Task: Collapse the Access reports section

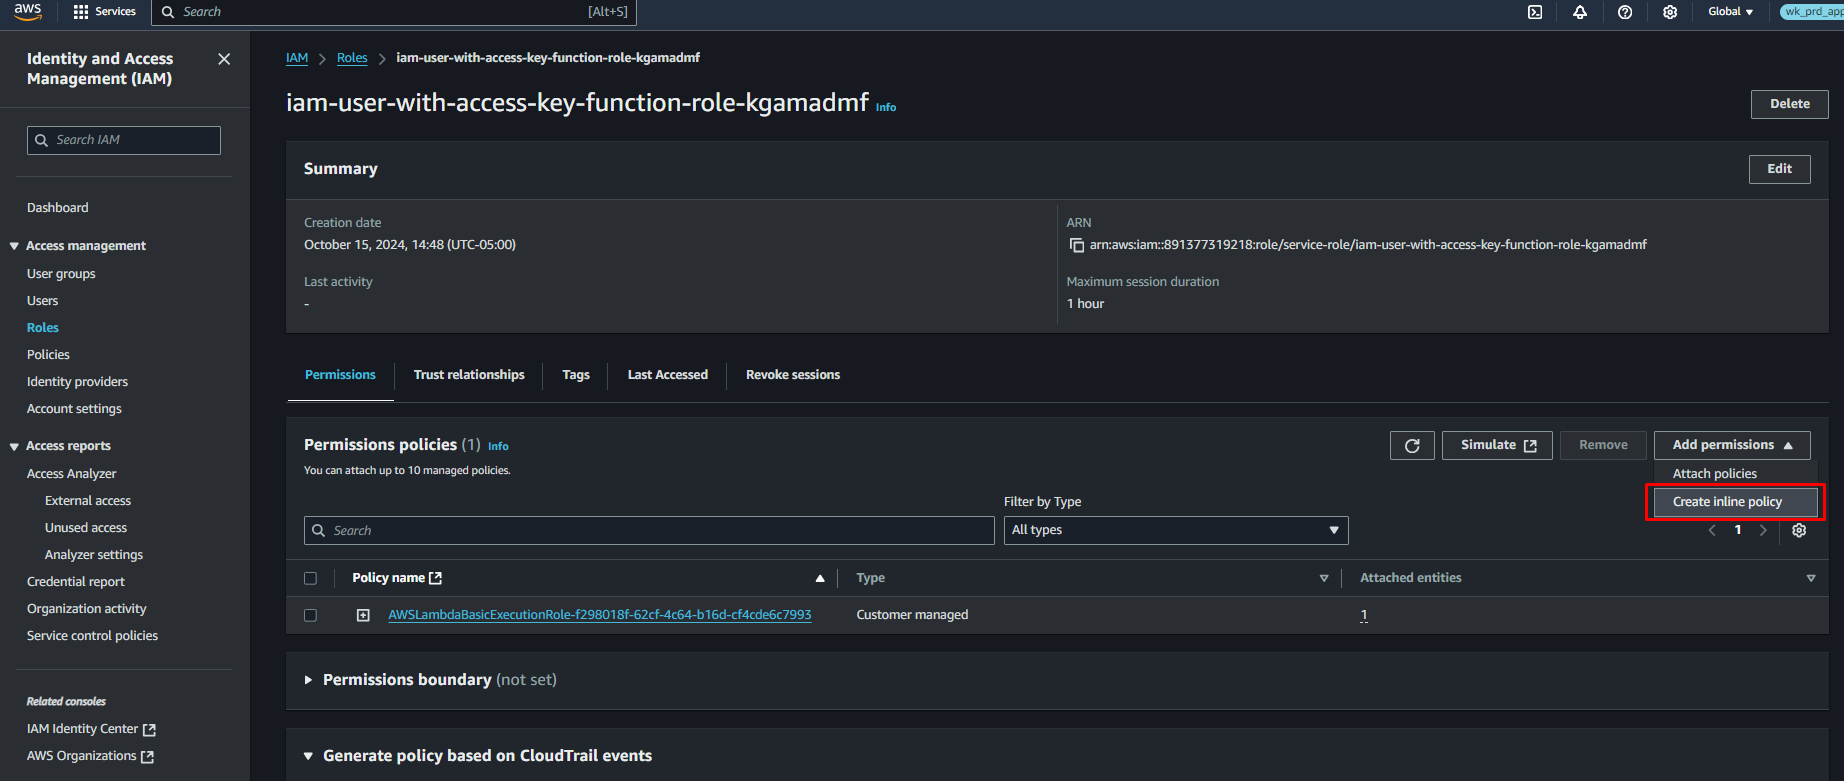Action: click(x=14, y=446)
